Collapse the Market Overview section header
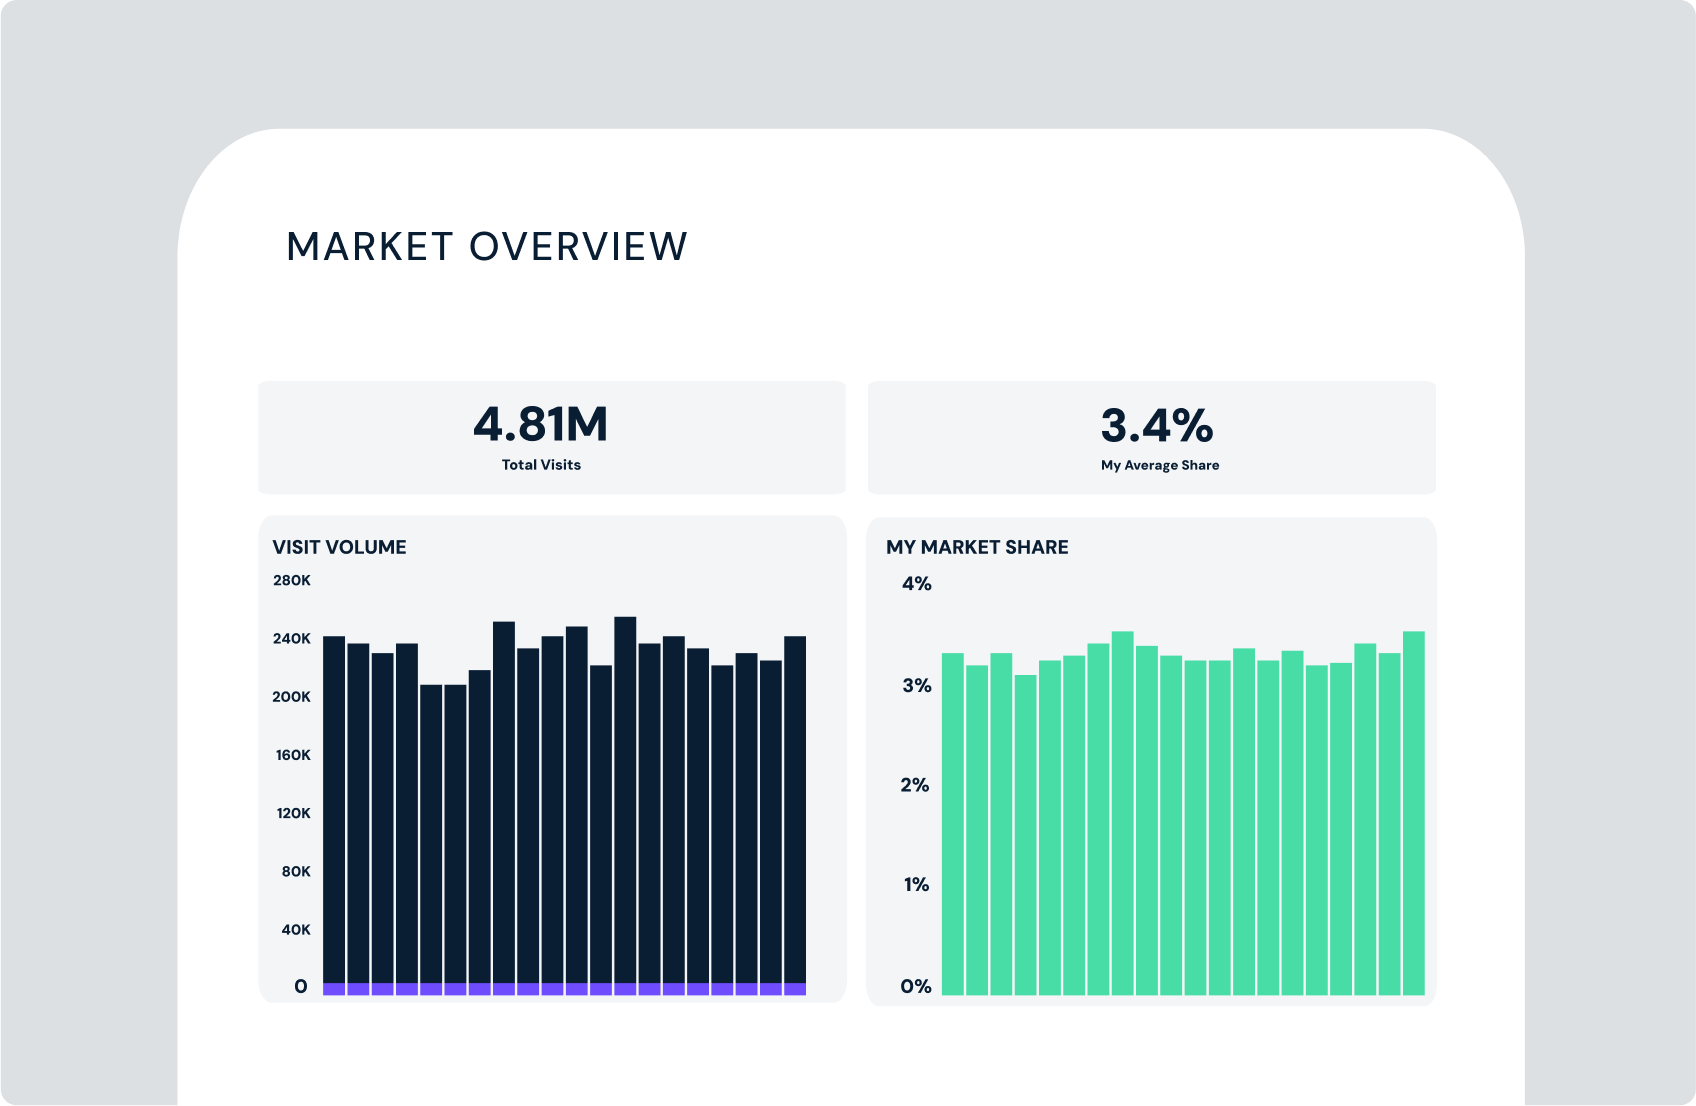This screenshot has width=1696, height=1106. pyautogui.click(x=487, y=244)
